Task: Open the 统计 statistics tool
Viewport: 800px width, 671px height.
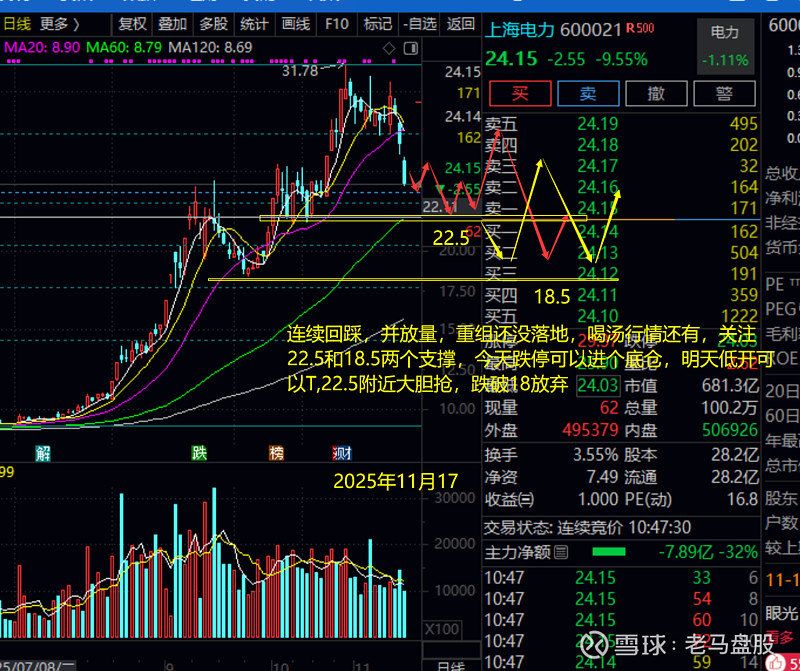Action: pos(254,24)
